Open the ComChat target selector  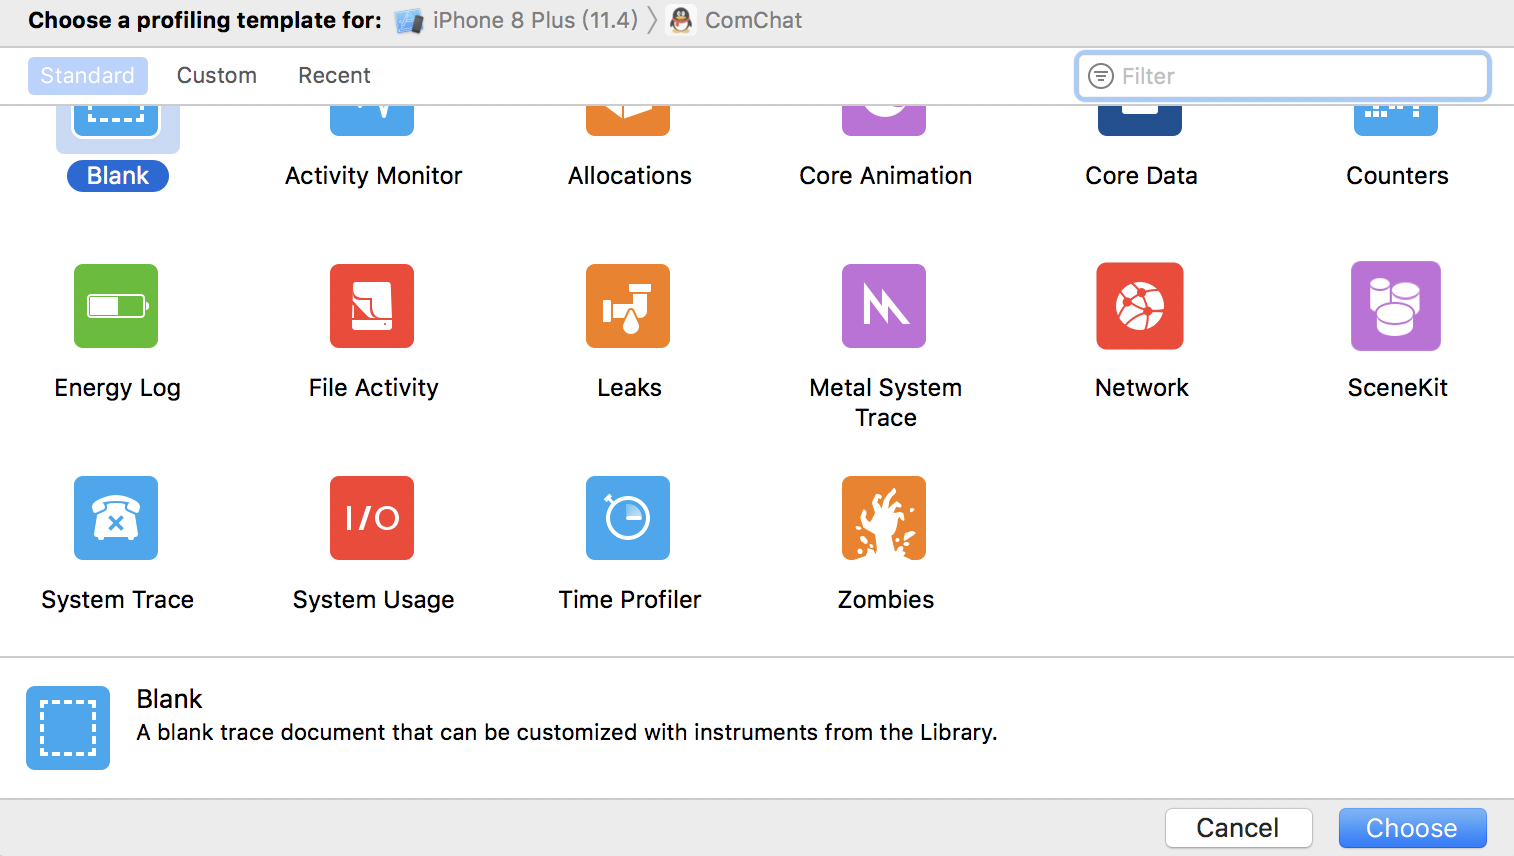point(735,20)
